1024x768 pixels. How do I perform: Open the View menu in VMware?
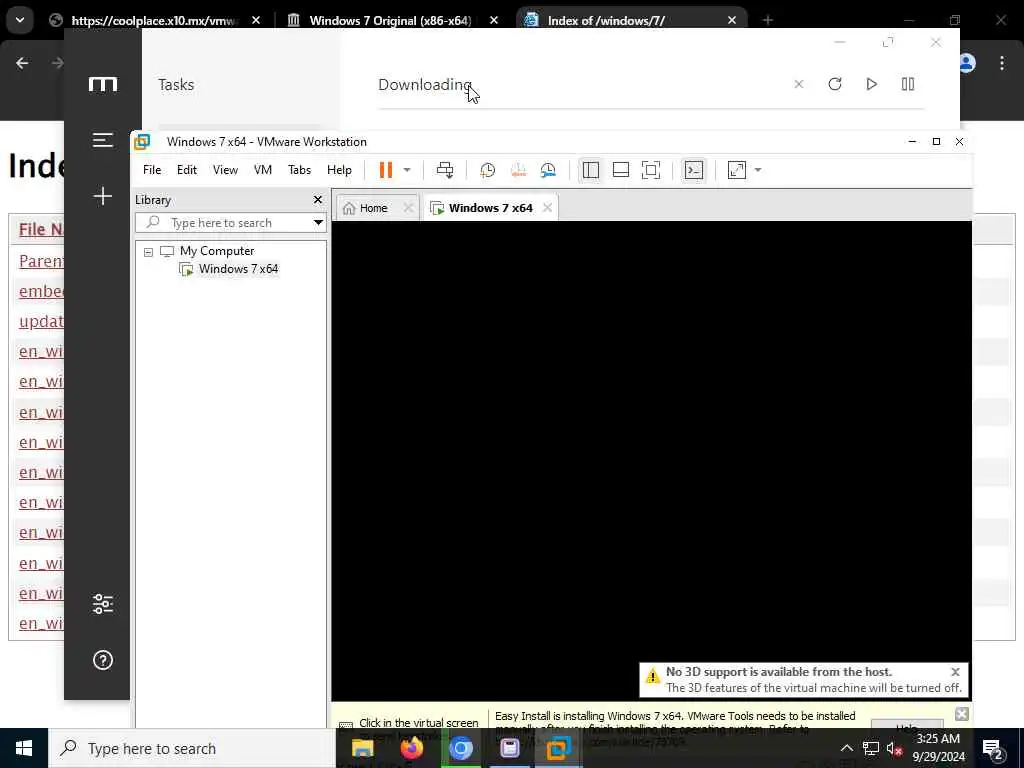(225, 170)
